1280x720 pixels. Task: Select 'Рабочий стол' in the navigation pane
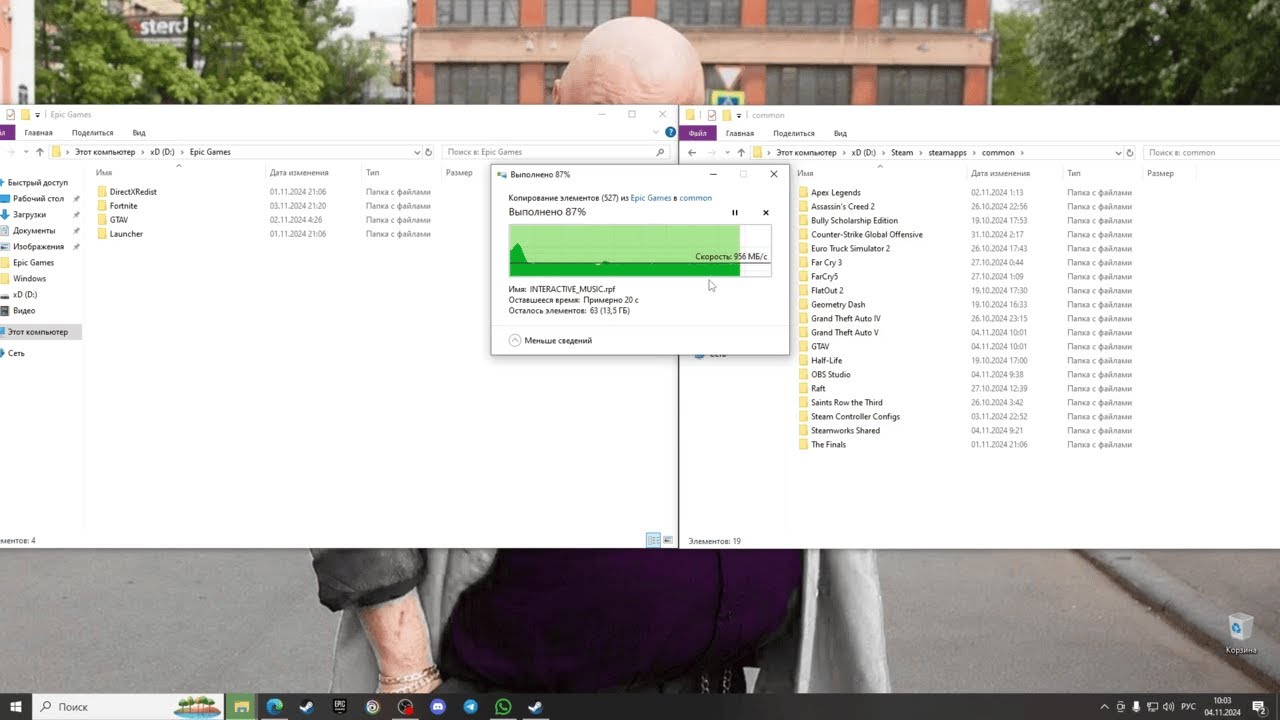(x=38, y=199)
